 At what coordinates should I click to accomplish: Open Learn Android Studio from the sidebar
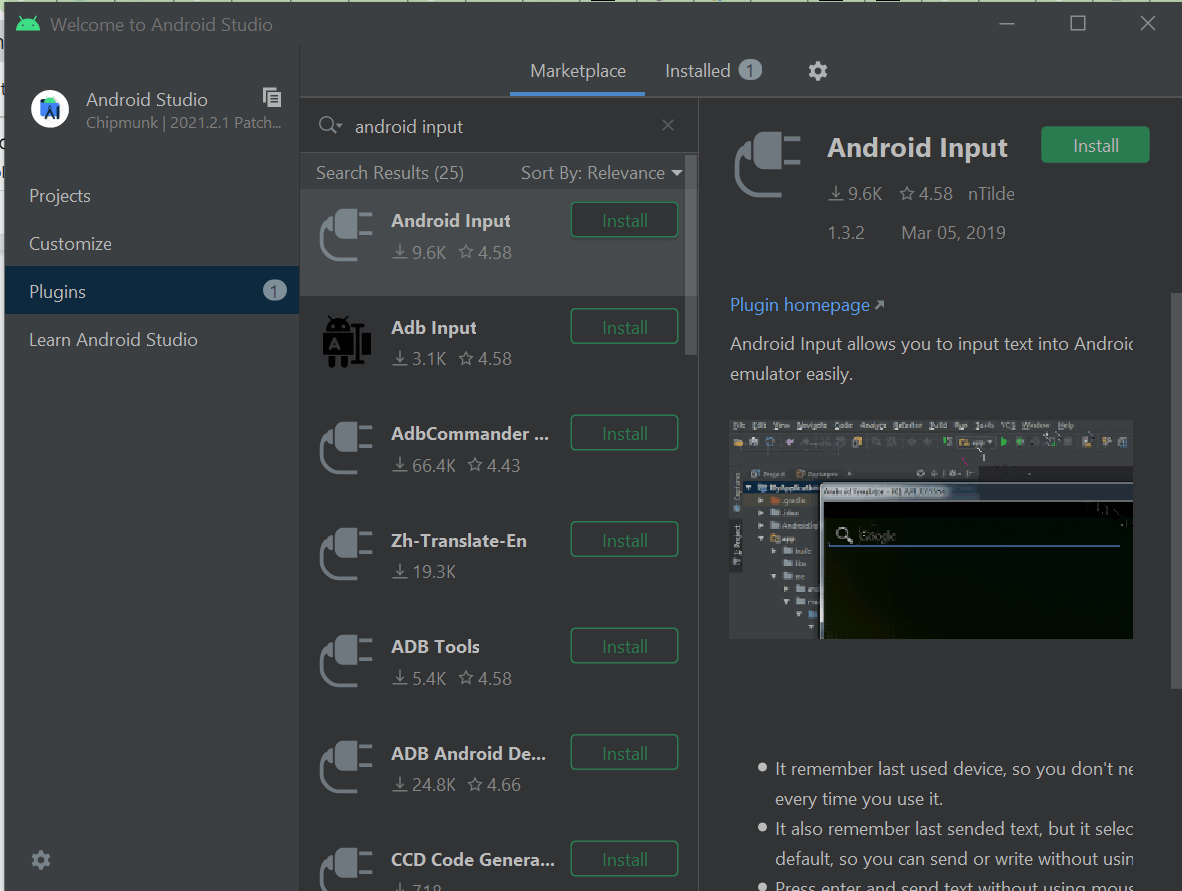click(113, 339)
